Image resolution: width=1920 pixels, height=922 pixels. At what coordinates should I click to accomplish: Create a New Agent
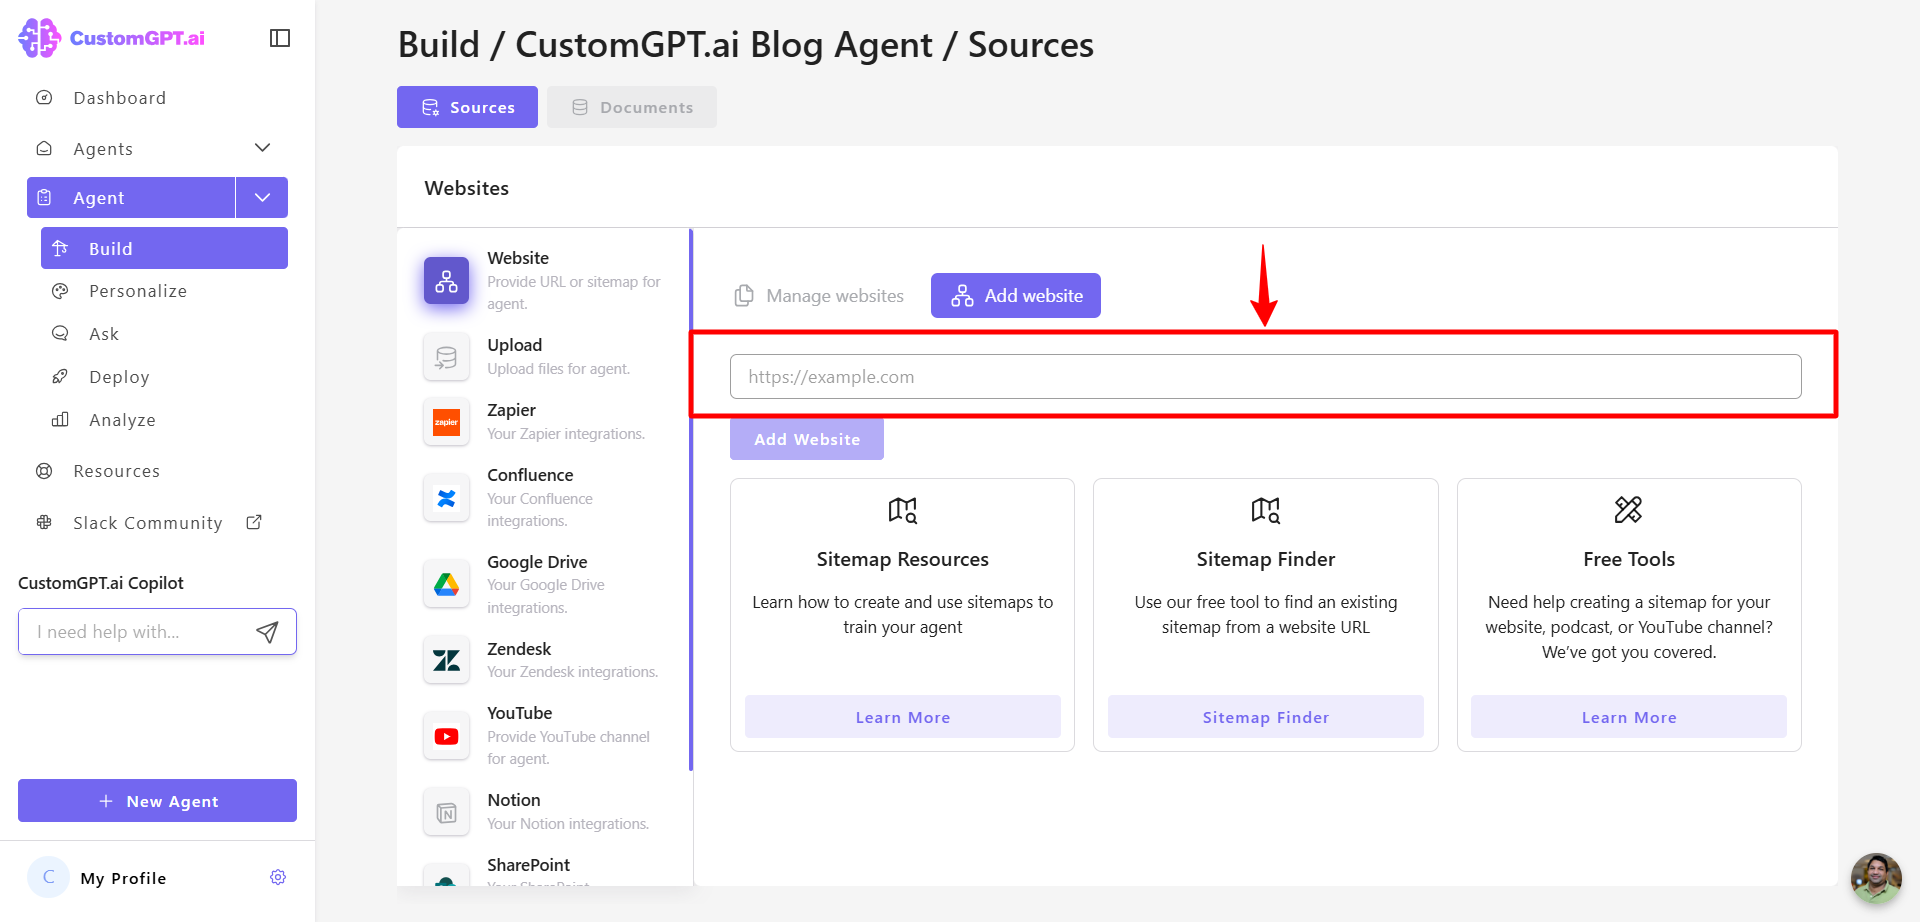point(157,801)
